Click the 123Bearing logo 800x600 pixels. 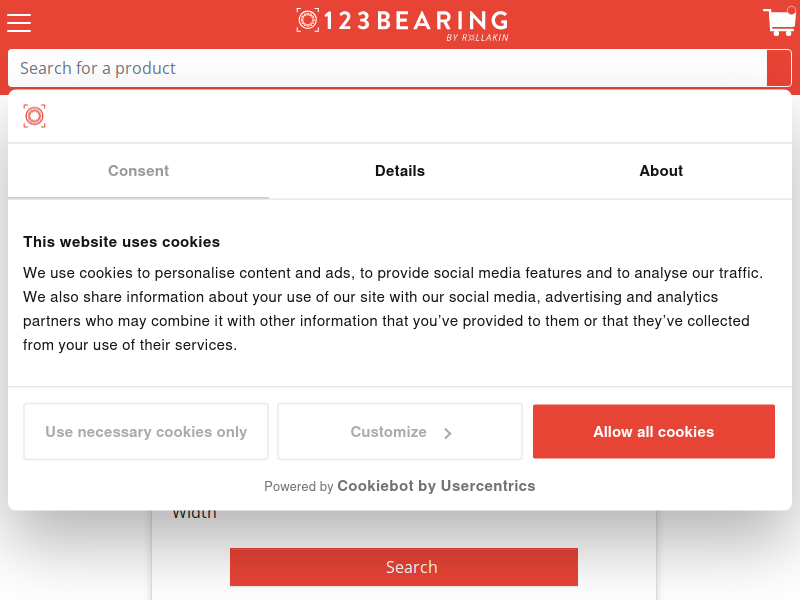[x=403, y=24]
